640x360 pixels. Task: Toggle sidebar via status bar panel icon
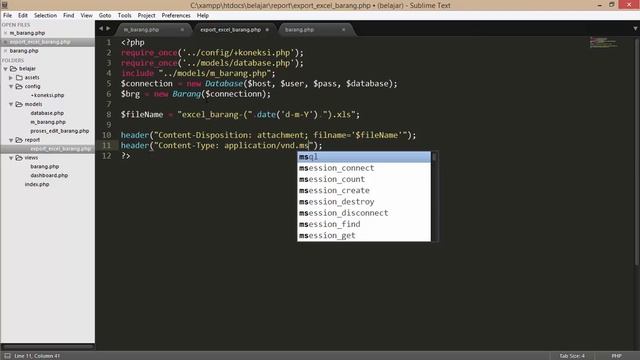click(7, 356)
